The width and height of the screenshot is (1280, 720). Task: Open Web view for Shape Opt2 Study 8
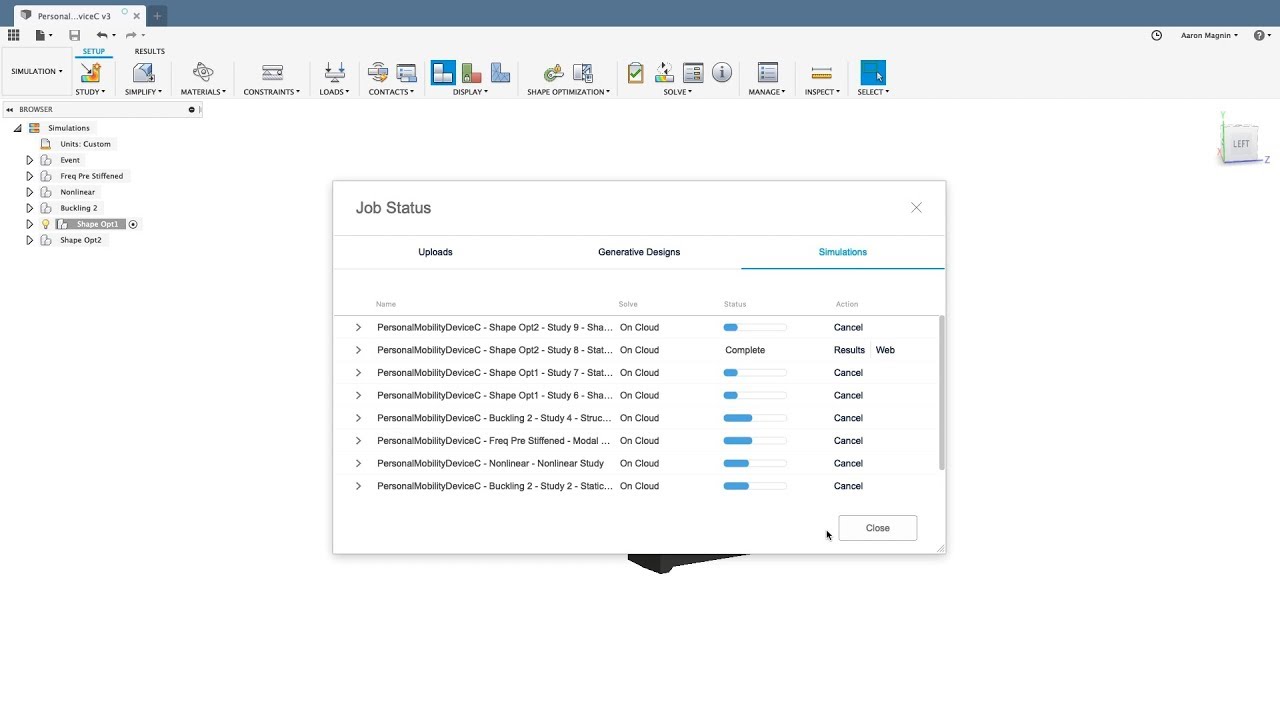885,350
